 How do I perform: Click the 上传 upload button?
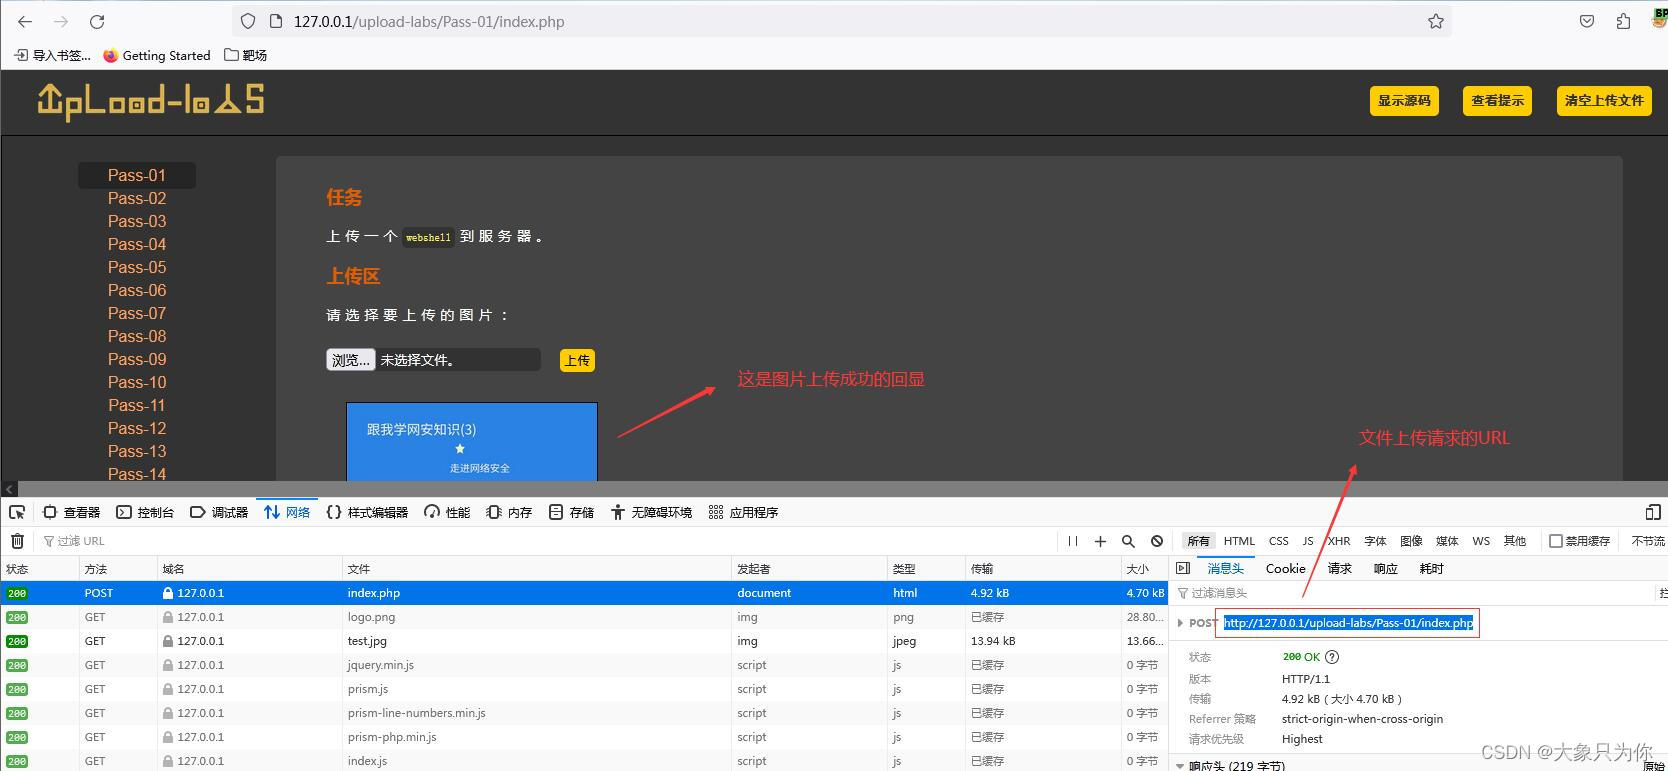tap(577, 360)
